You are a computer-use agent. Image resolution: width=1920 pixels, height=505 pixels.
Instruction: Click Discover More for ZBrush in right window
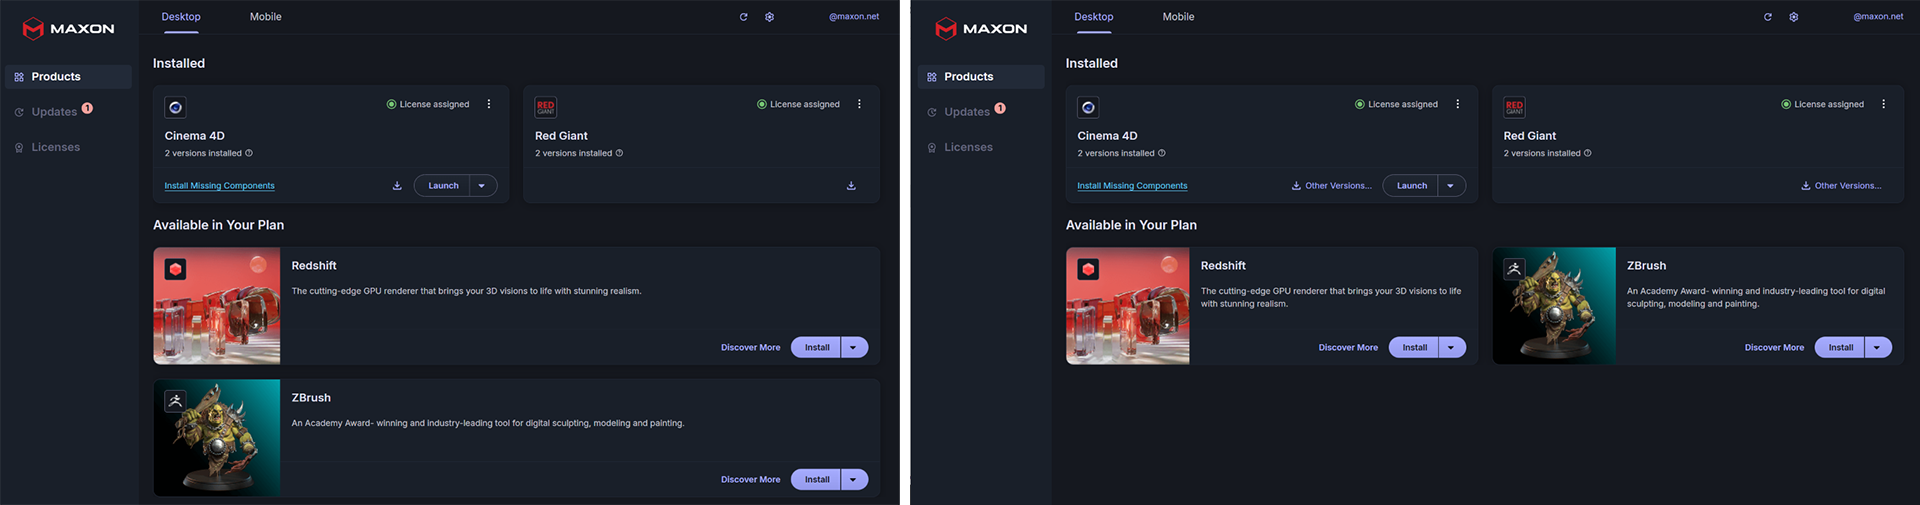click(1774, 348)
